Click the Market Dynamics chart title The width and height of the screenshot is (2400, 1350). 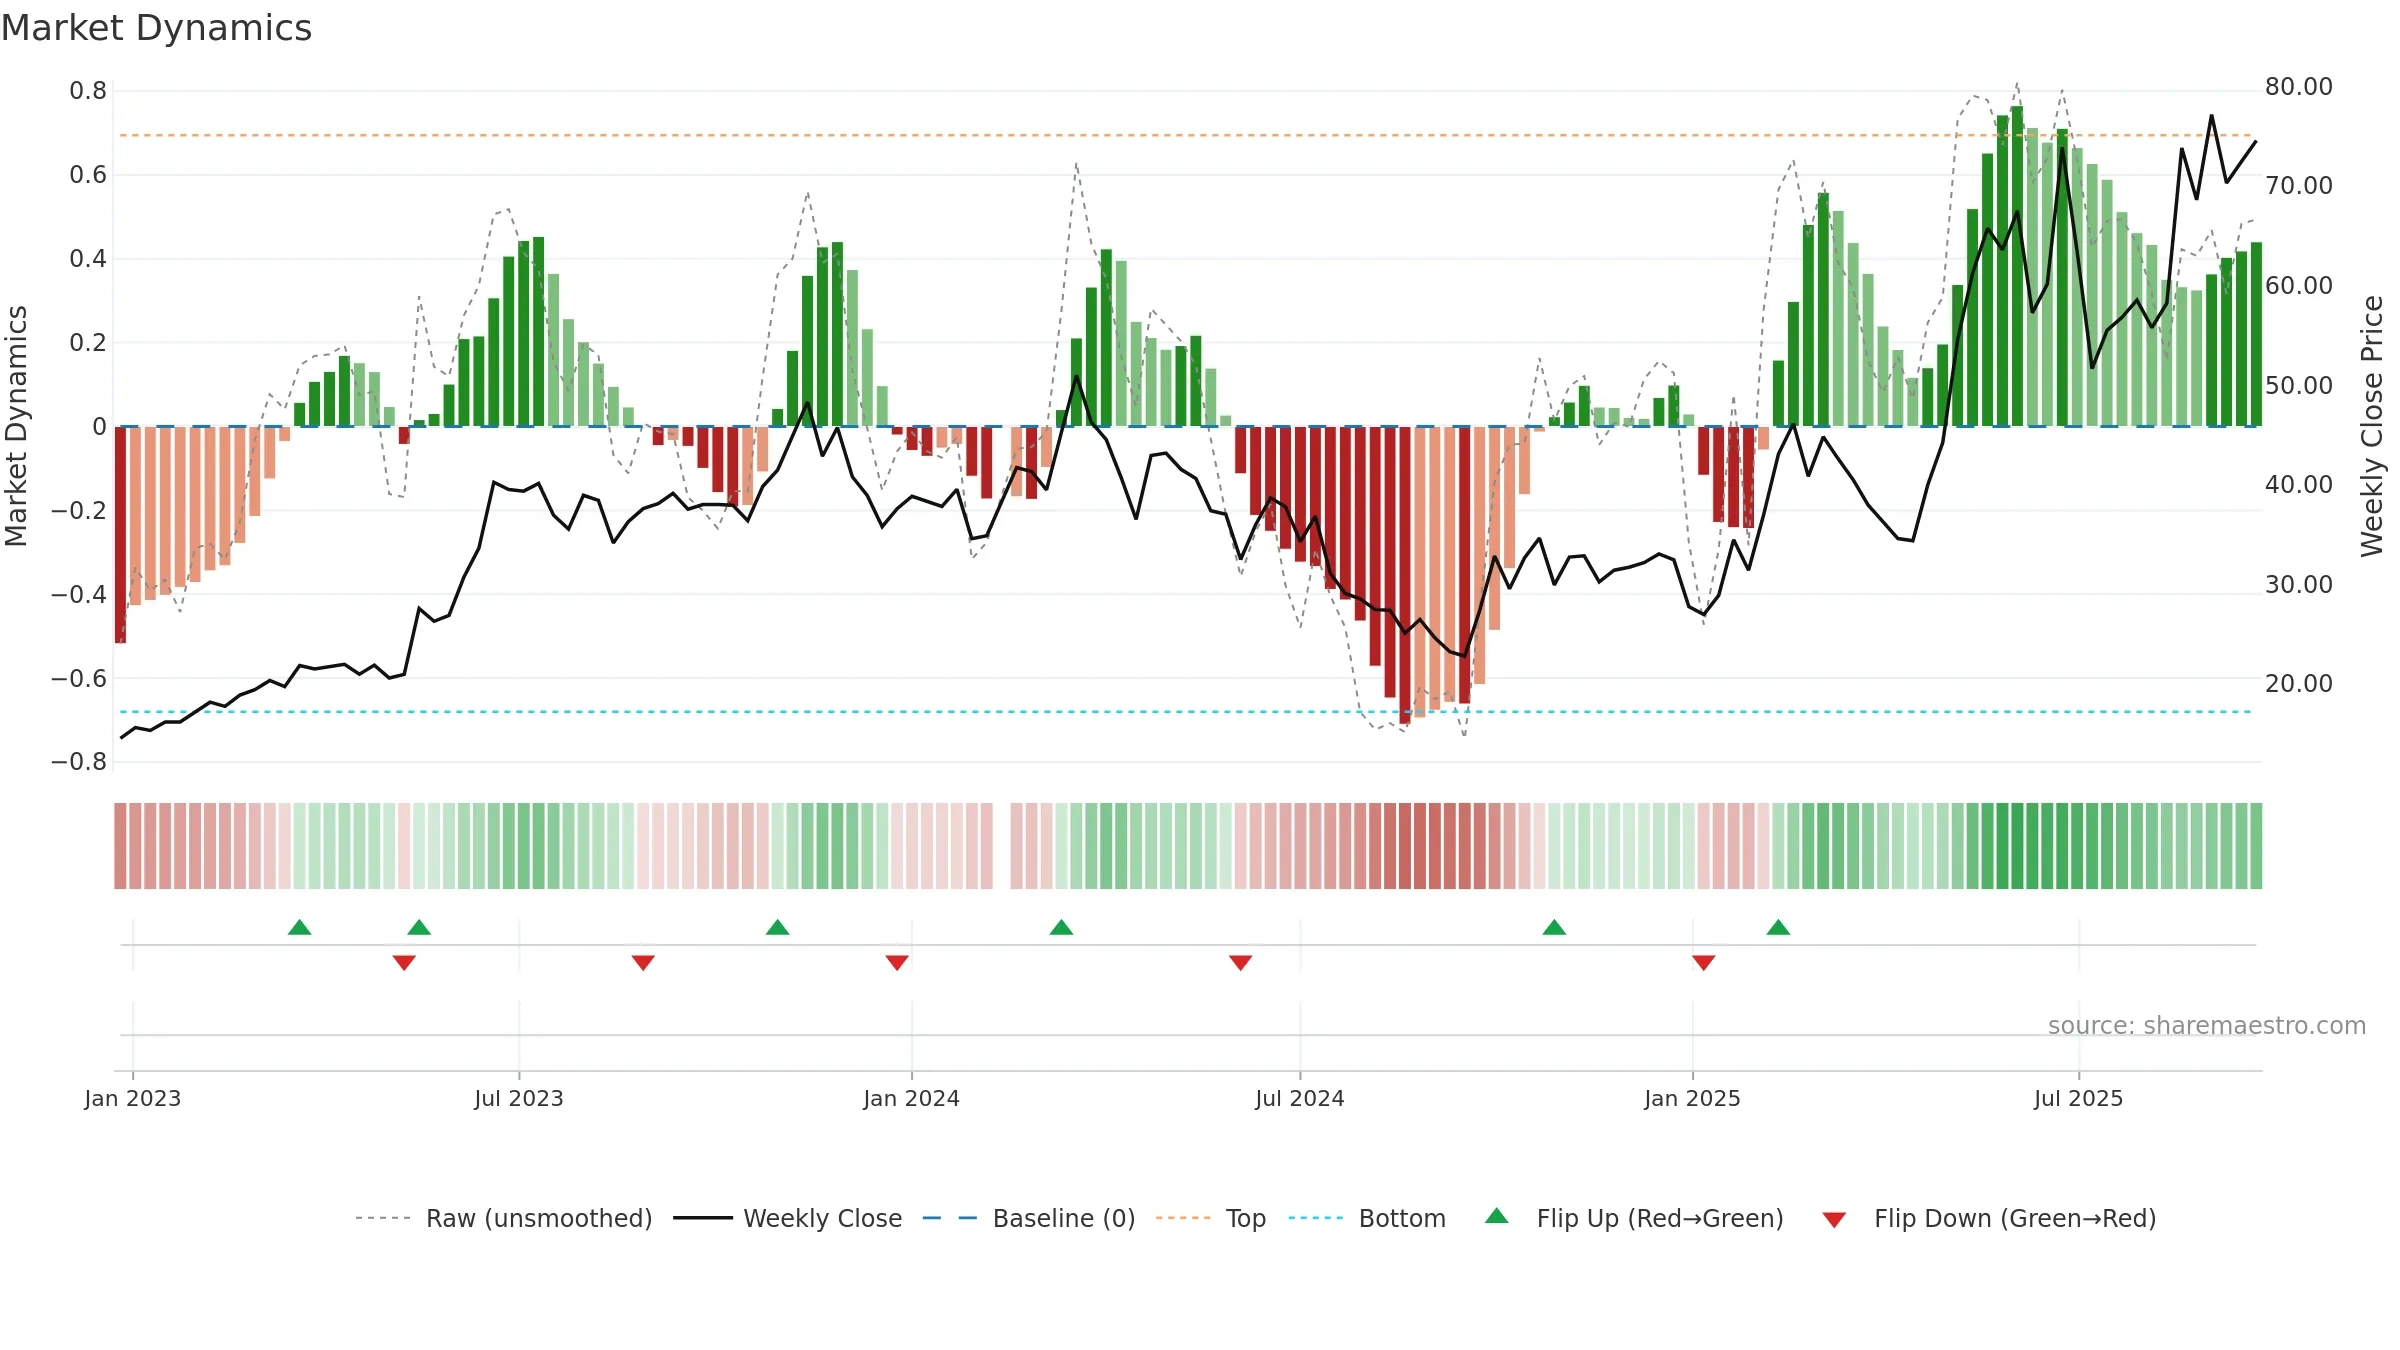[156, 28]
